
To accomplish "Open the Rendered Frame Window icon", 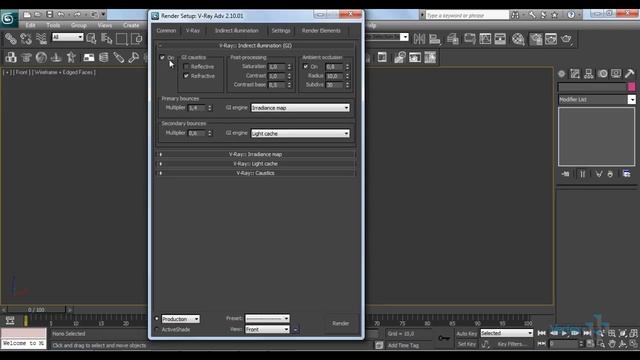I will click(551, 39).
